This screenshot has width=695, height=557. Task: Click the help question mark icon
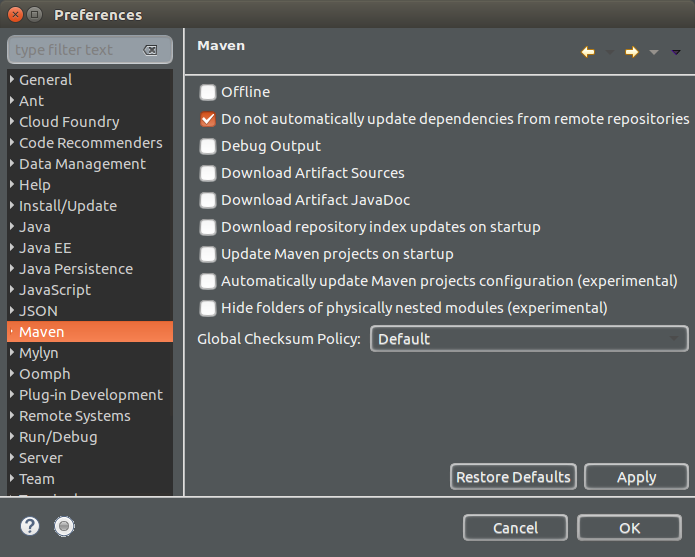point(30,526)
